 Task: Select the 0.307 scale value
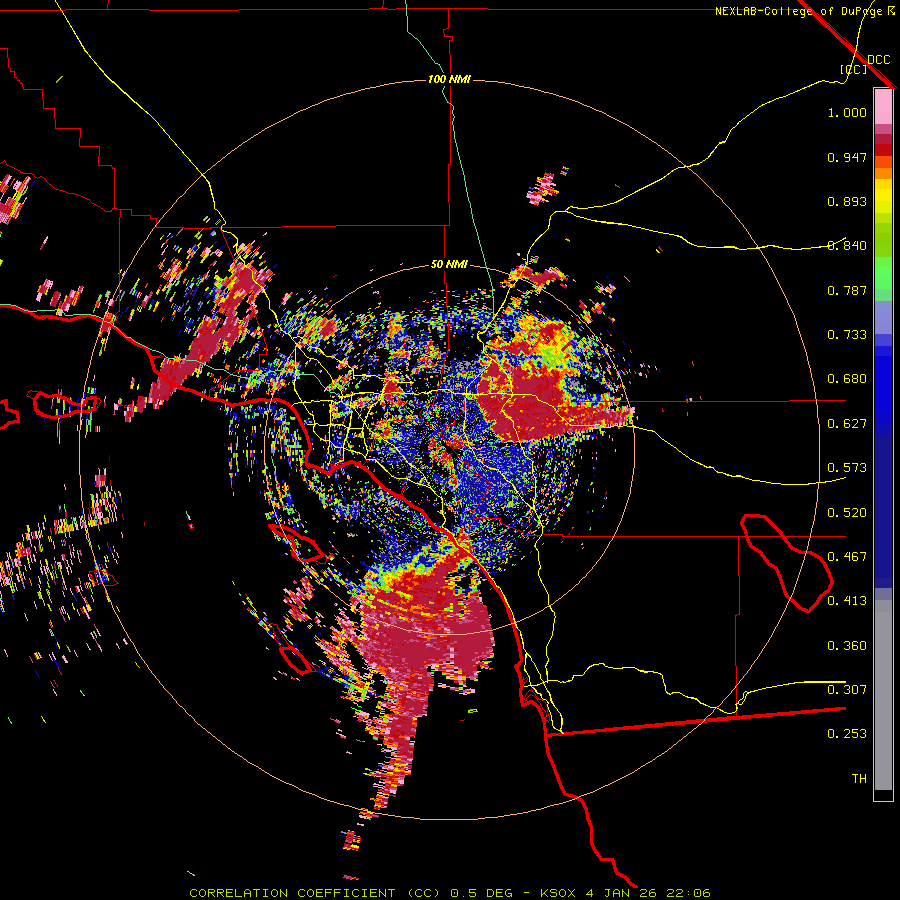click(847, 690)
